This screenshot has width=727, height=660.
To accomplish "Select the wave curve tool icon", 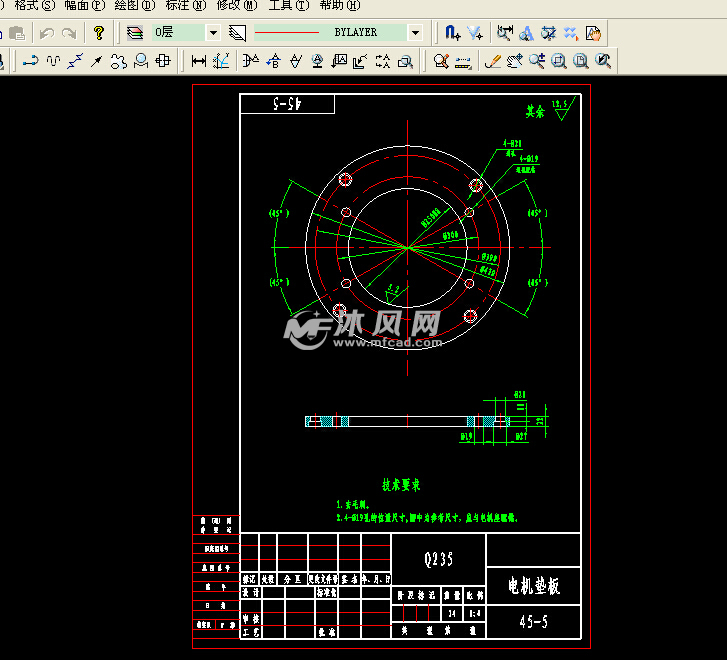I will (x=53, y=61).
